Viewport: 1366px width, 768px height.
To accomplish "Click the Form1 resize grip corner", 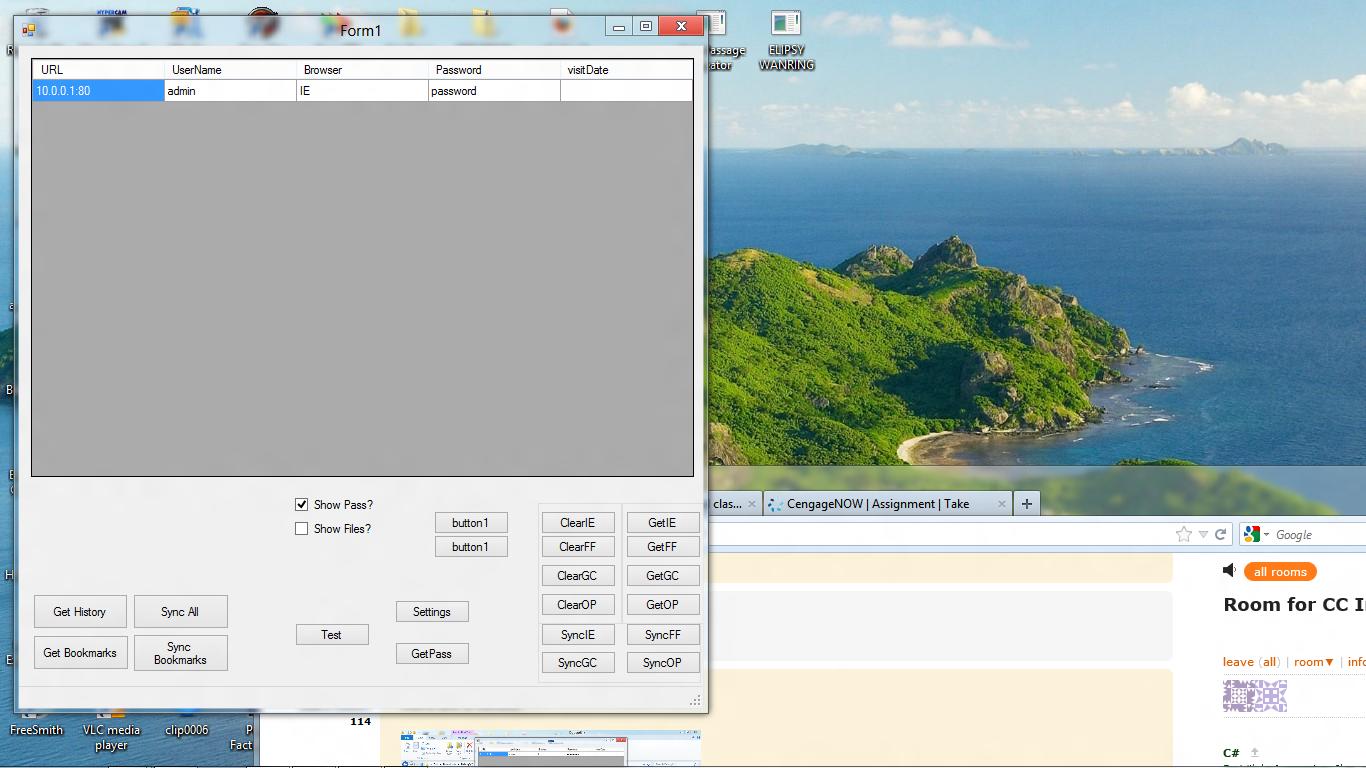I will click(695, 700).
